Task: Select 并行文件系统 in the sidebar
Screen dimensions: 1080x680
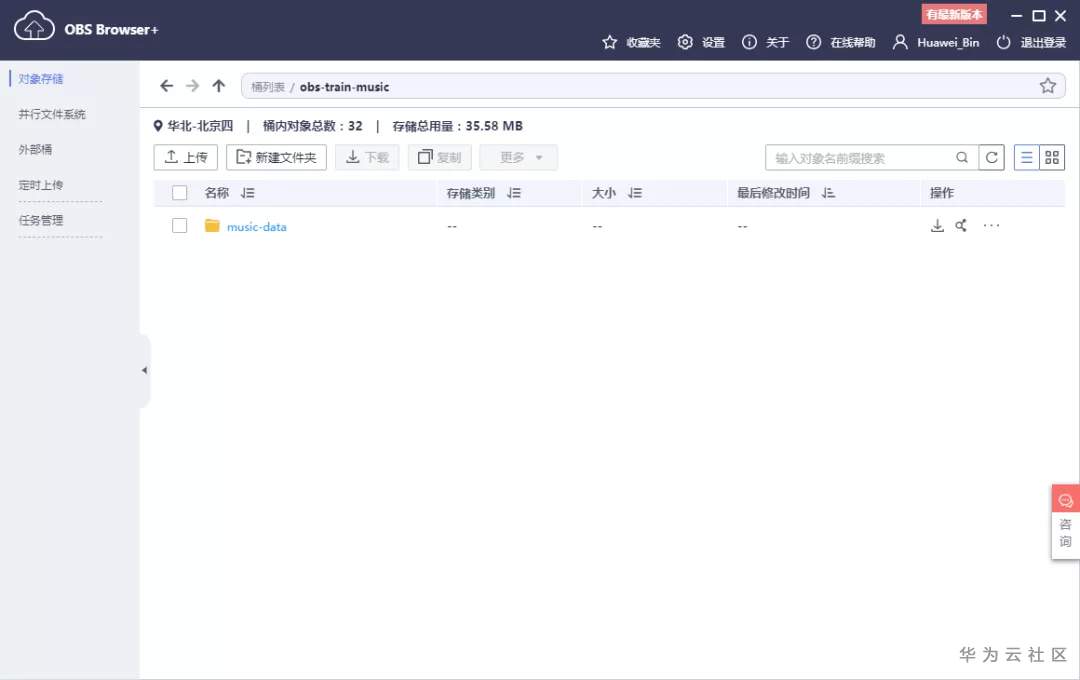Action: click(x=52, y=114)
